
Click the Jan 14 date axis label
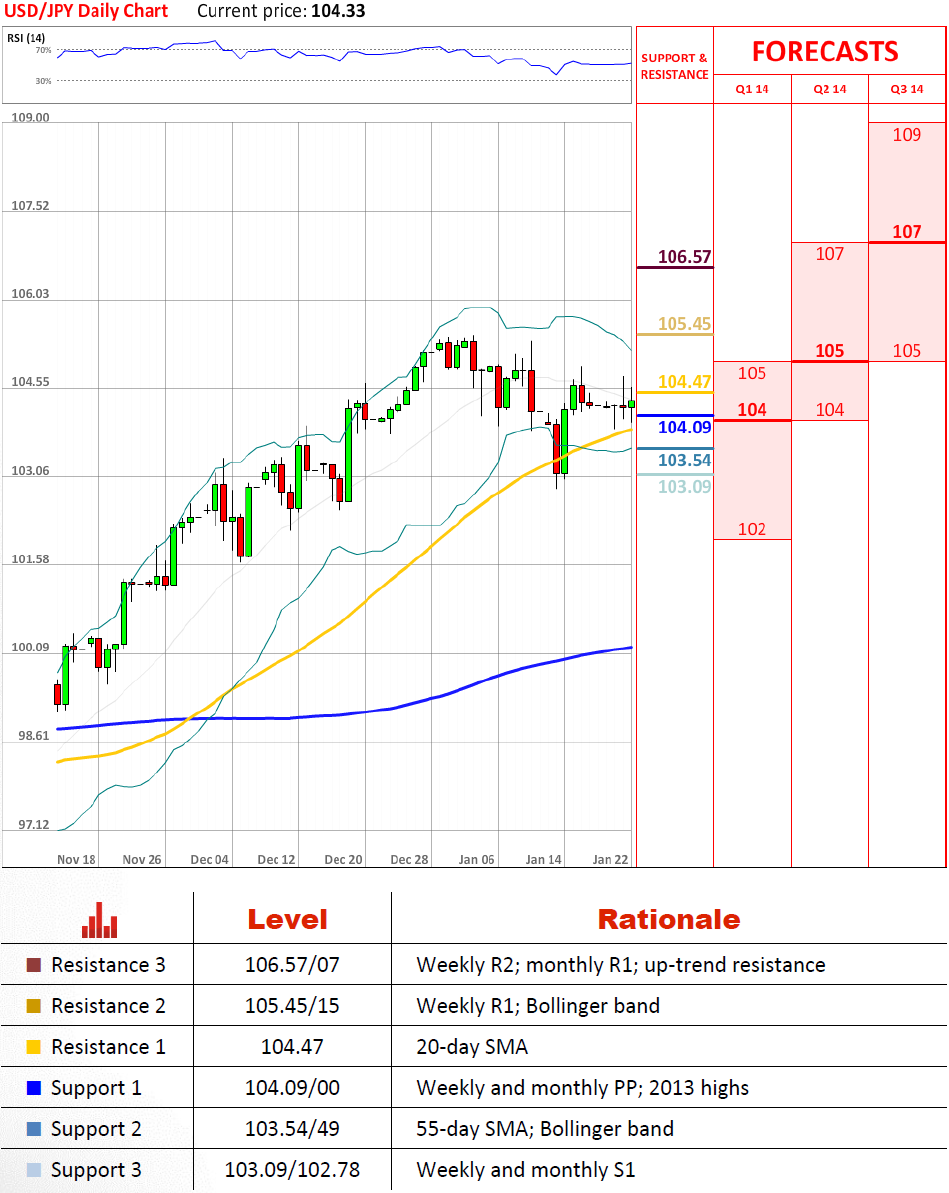pyautogui.click(x=543, y=859)
